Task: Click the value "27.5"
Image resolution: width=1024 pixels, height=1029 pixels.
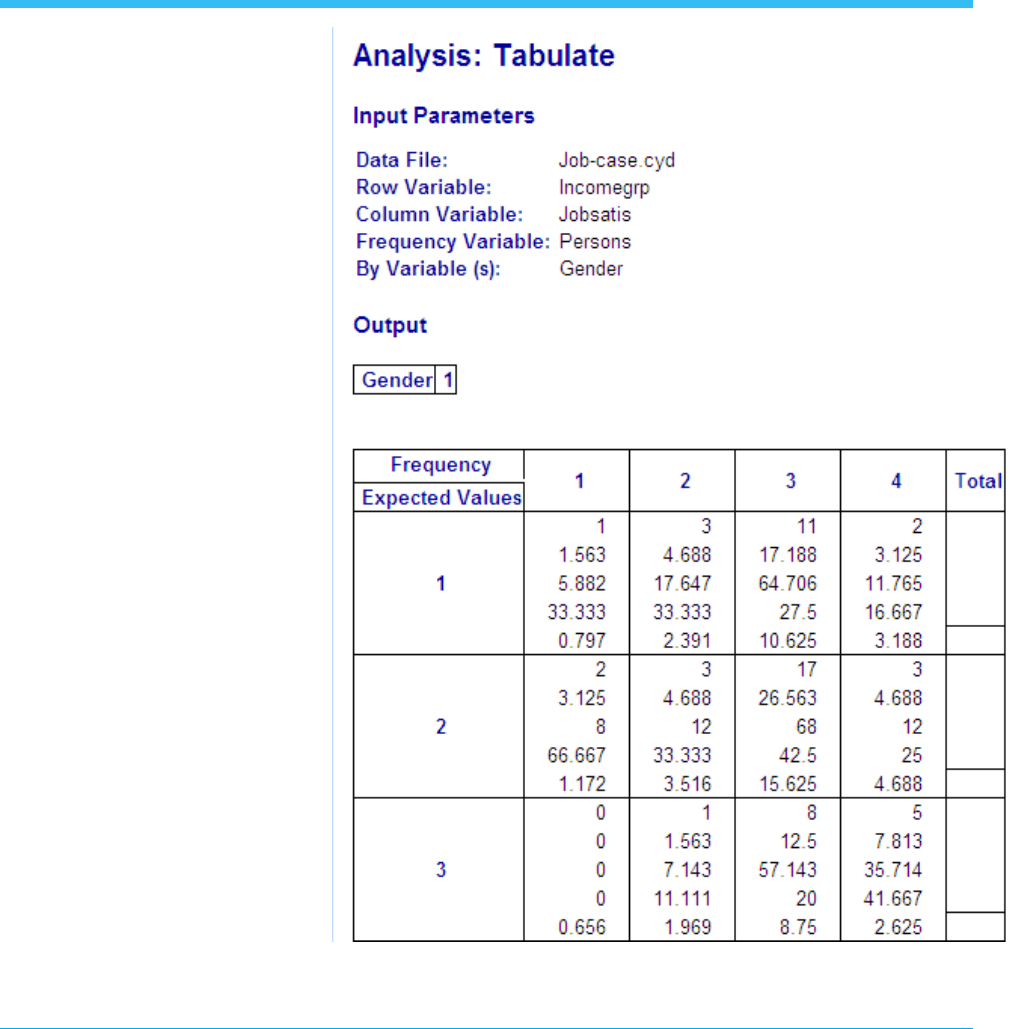Action: tap(798, 612)
